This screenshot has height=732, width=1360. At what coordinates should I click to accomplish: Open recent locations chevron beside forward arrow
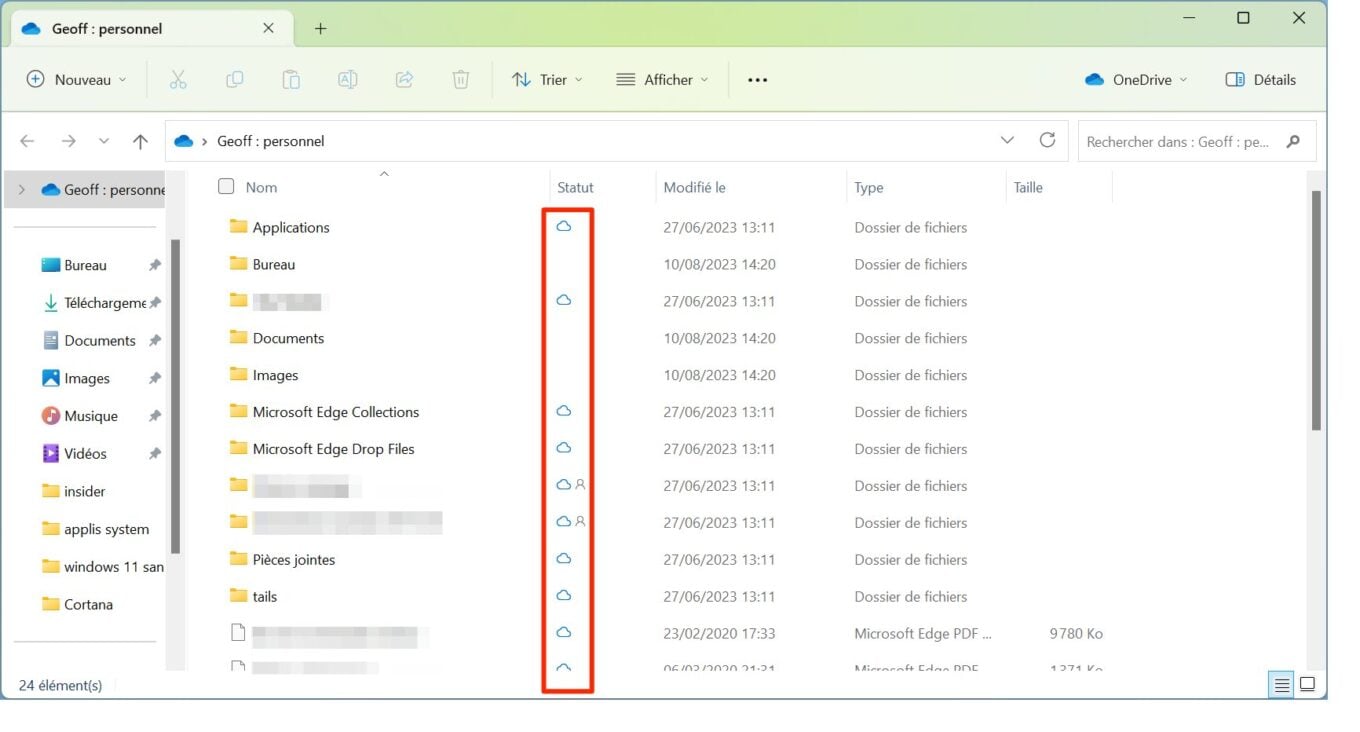(104, 141)
